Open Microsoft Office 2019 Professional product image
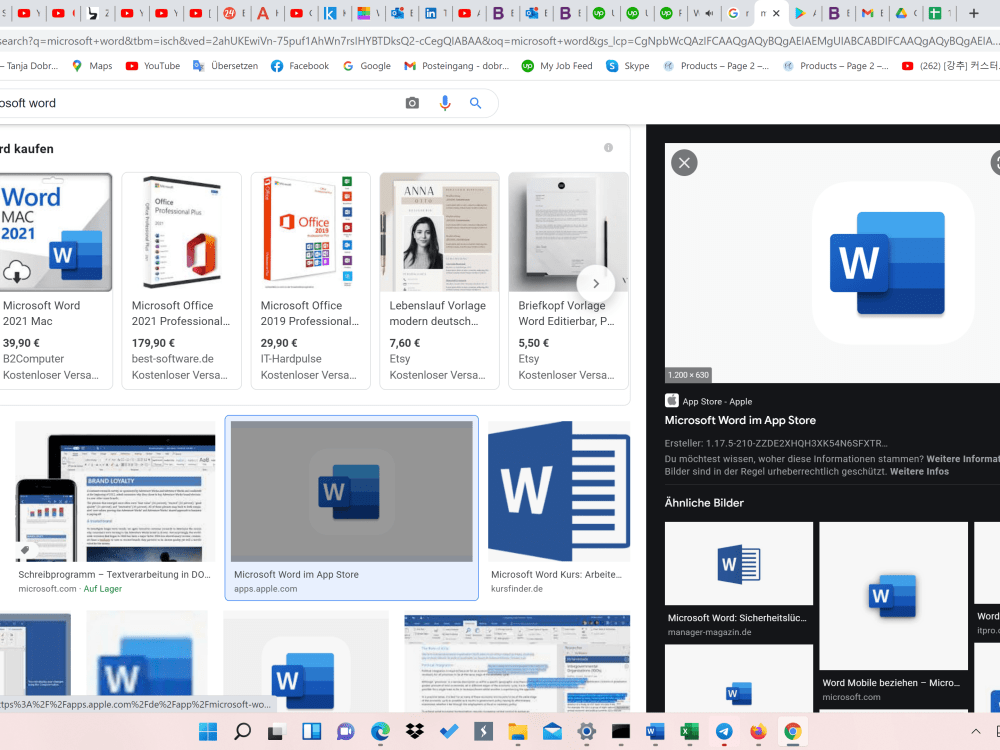The height and width of the screenshot is (750, 1000). click(310, 232)
